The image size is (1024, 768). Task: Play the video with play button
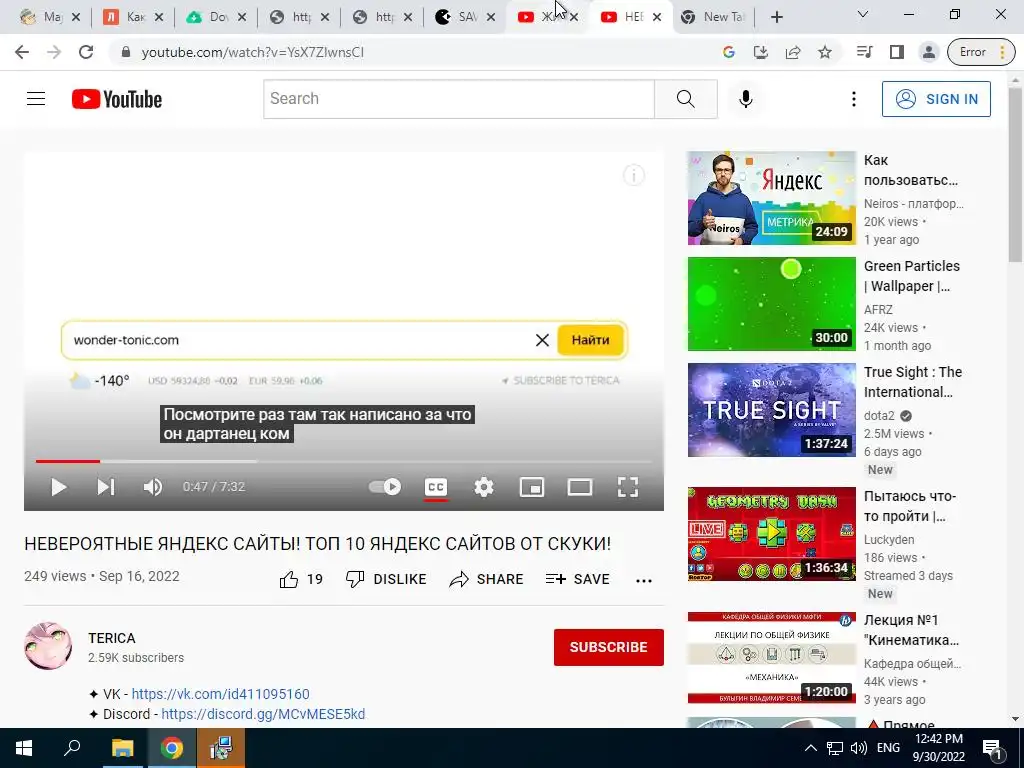click(x=58, y=487)
